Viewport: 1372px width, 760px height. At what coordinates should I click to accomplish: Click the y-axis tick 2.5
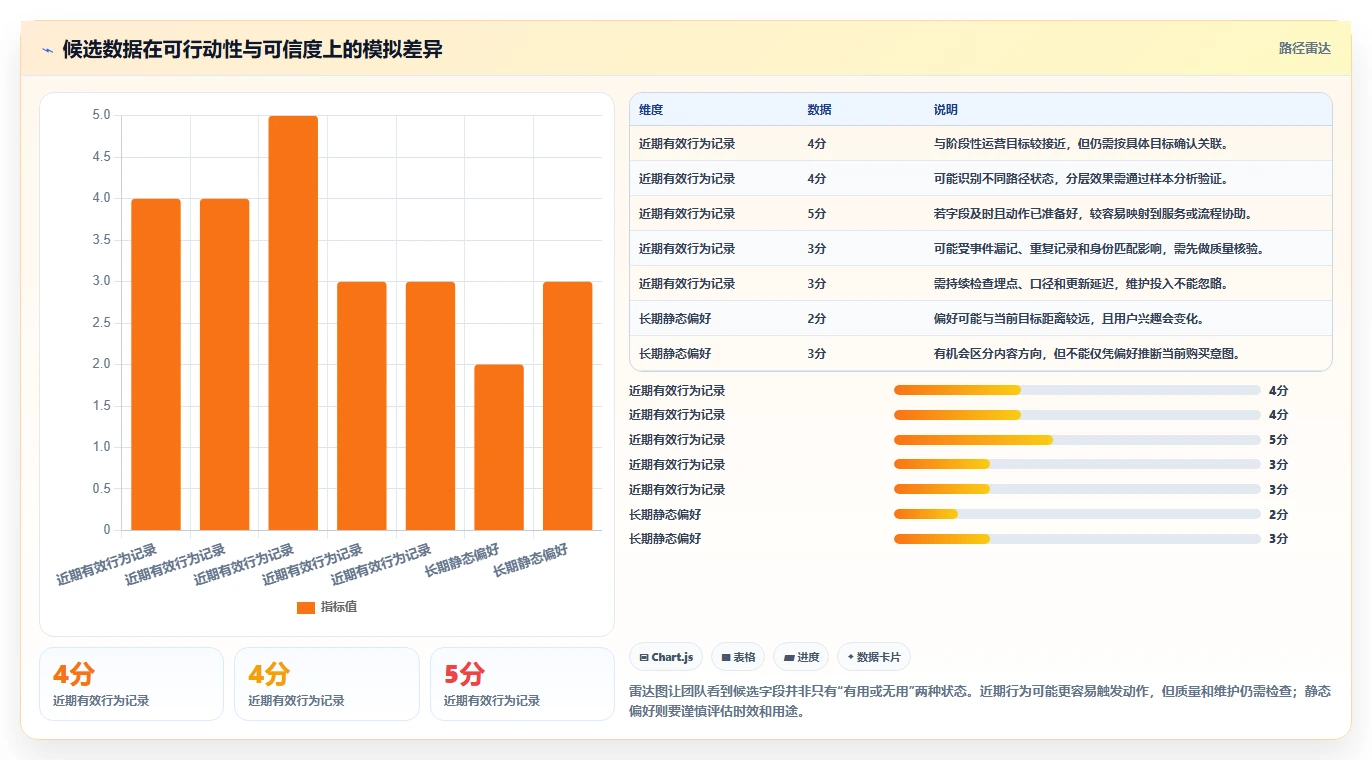click(x=101, y=323)
